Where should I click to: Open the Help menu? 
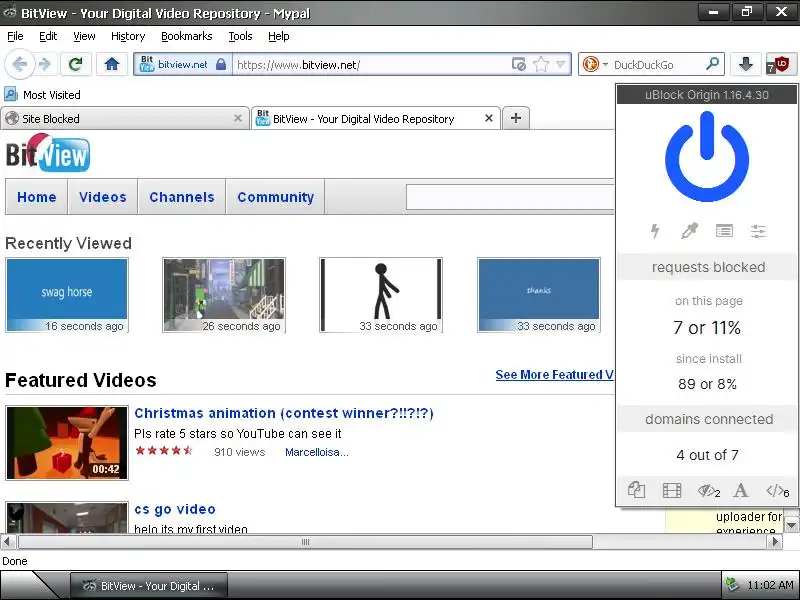tap(279, 36)
